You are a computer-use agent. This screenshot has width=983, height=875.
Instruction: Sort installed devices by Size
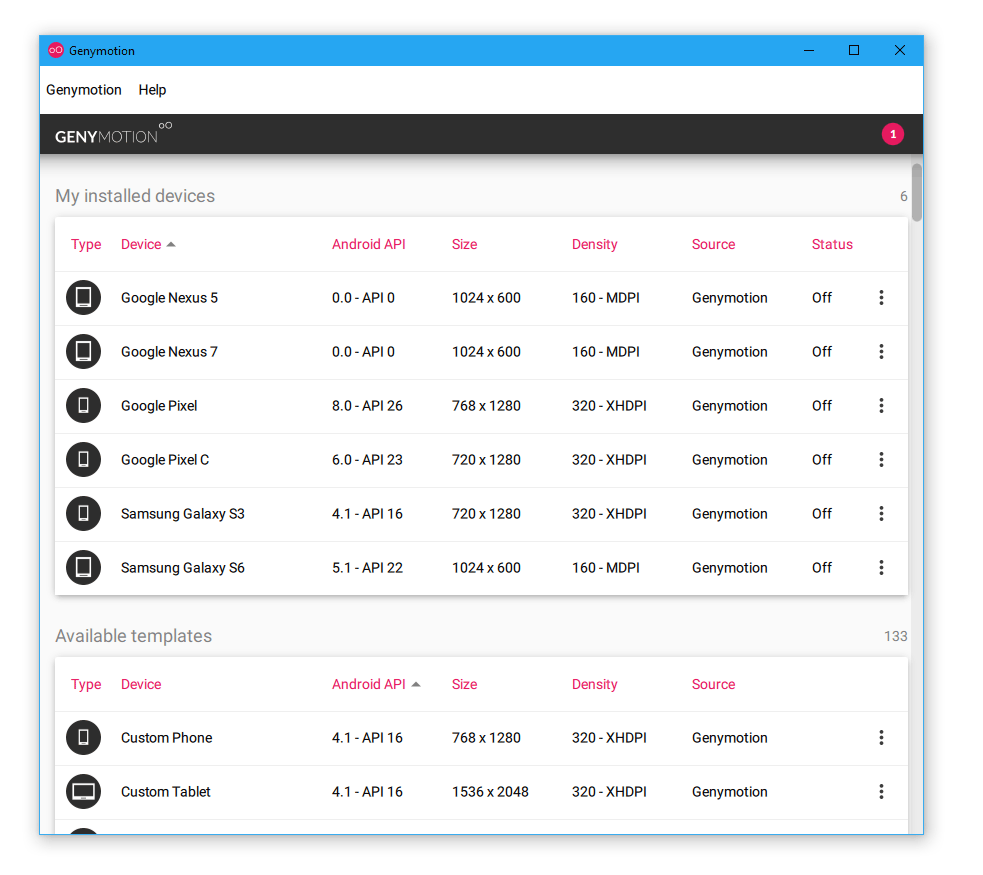point(465,244)
